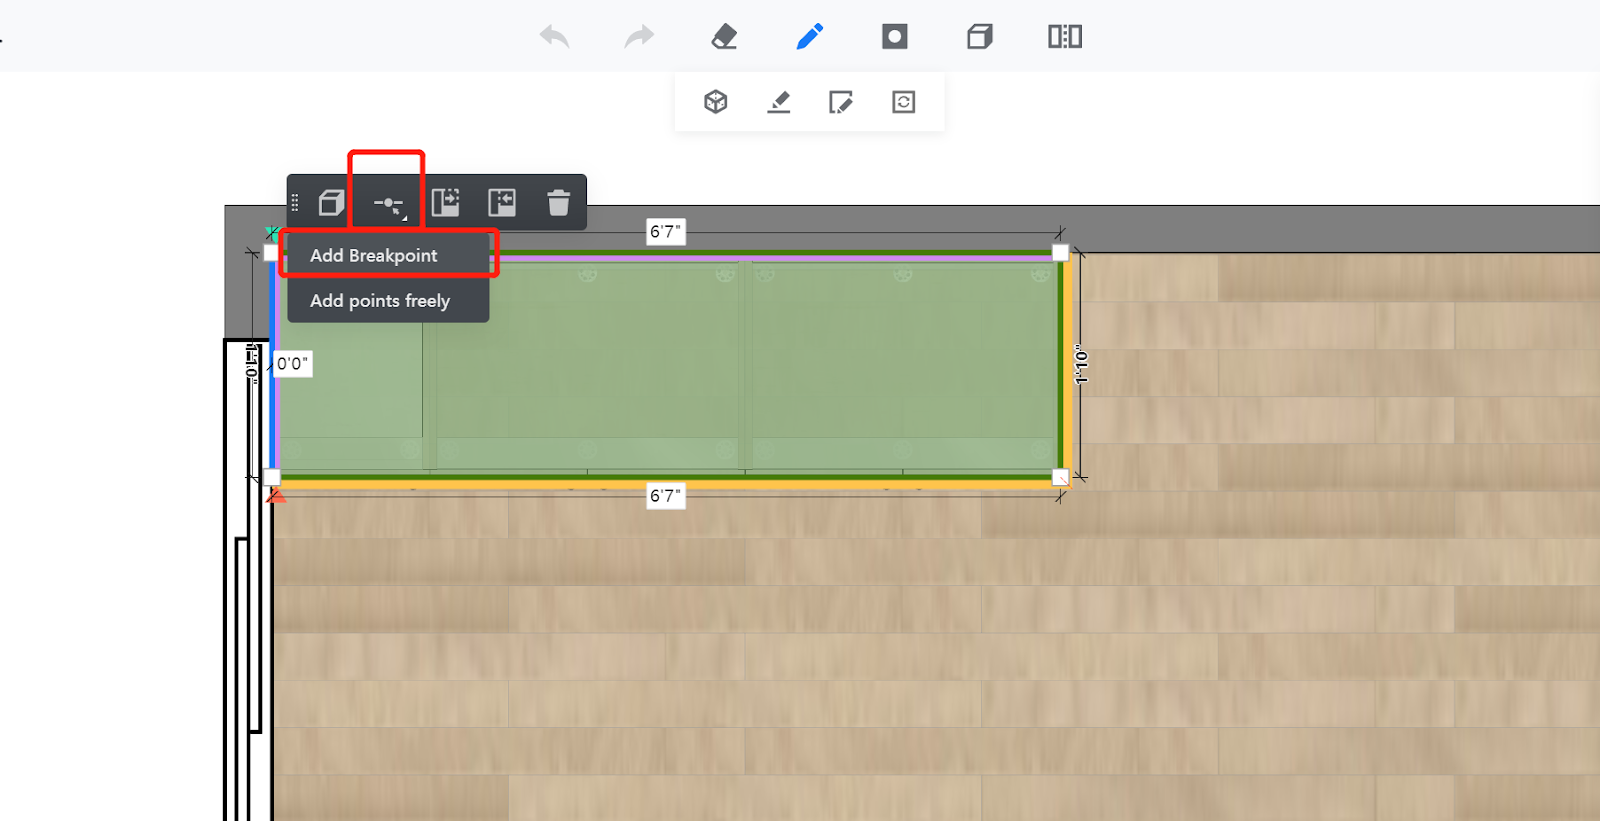1600x821 pixels.
Task: Click the top-right corner handle of the shape
Action: coord(1061,253)
